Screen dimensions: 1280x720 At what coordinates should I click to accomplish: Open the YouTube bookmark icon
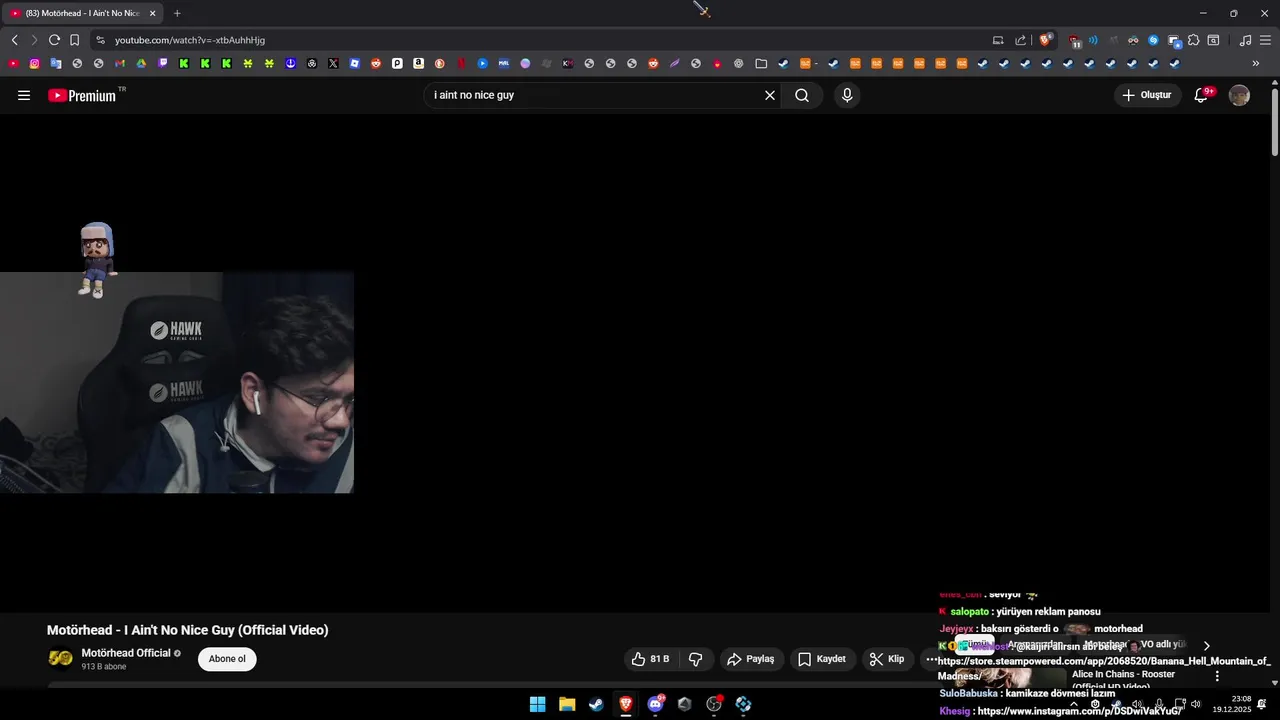[x=13, y=63]
